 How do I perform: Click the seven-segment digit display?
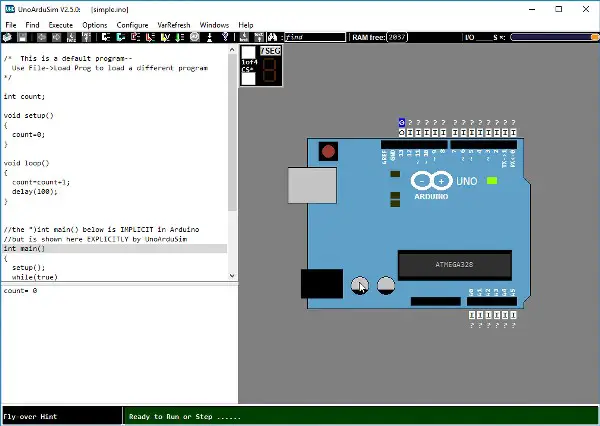tap(269, 70)
